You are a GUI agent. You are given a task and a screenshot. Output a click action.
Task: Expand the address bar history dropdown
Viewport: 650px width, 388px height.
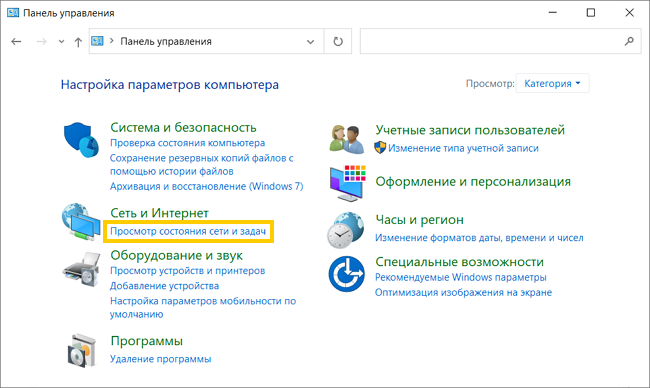310,41
